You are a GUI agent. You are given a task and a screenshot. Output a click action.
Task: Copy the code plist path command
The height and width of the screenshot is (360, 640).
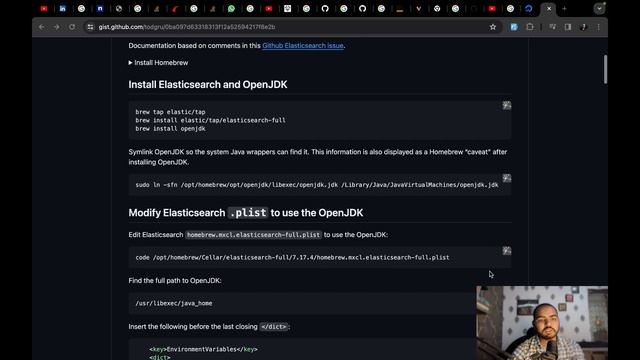pyautogui.click(x=507, y=251)
